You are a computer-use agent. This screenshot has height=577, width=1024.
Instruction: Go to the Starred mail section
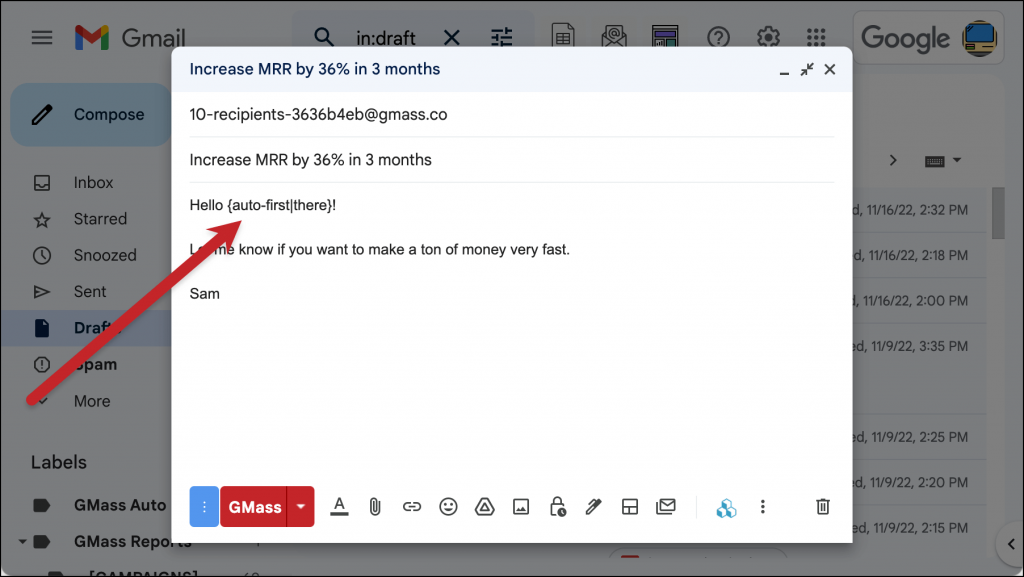pos(100,218)
